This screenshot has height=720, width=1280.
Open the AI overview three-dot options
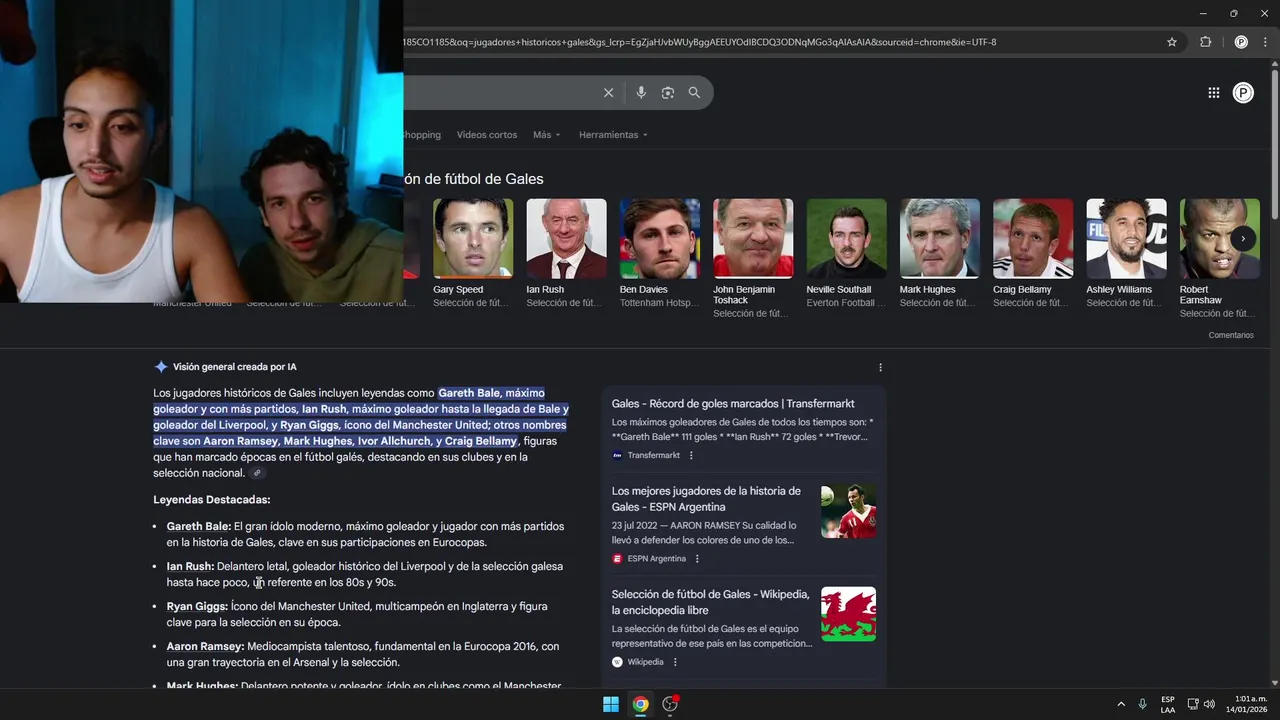point(880,368)
